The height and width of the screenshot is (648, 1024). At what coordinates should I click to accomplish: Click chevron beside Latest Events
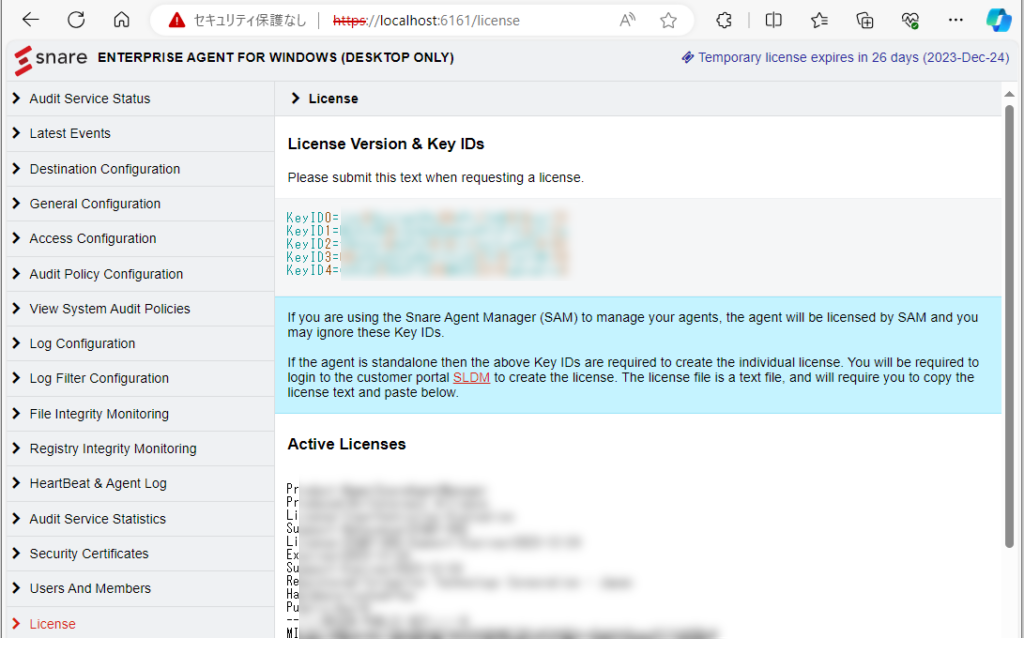pos(16,133)
